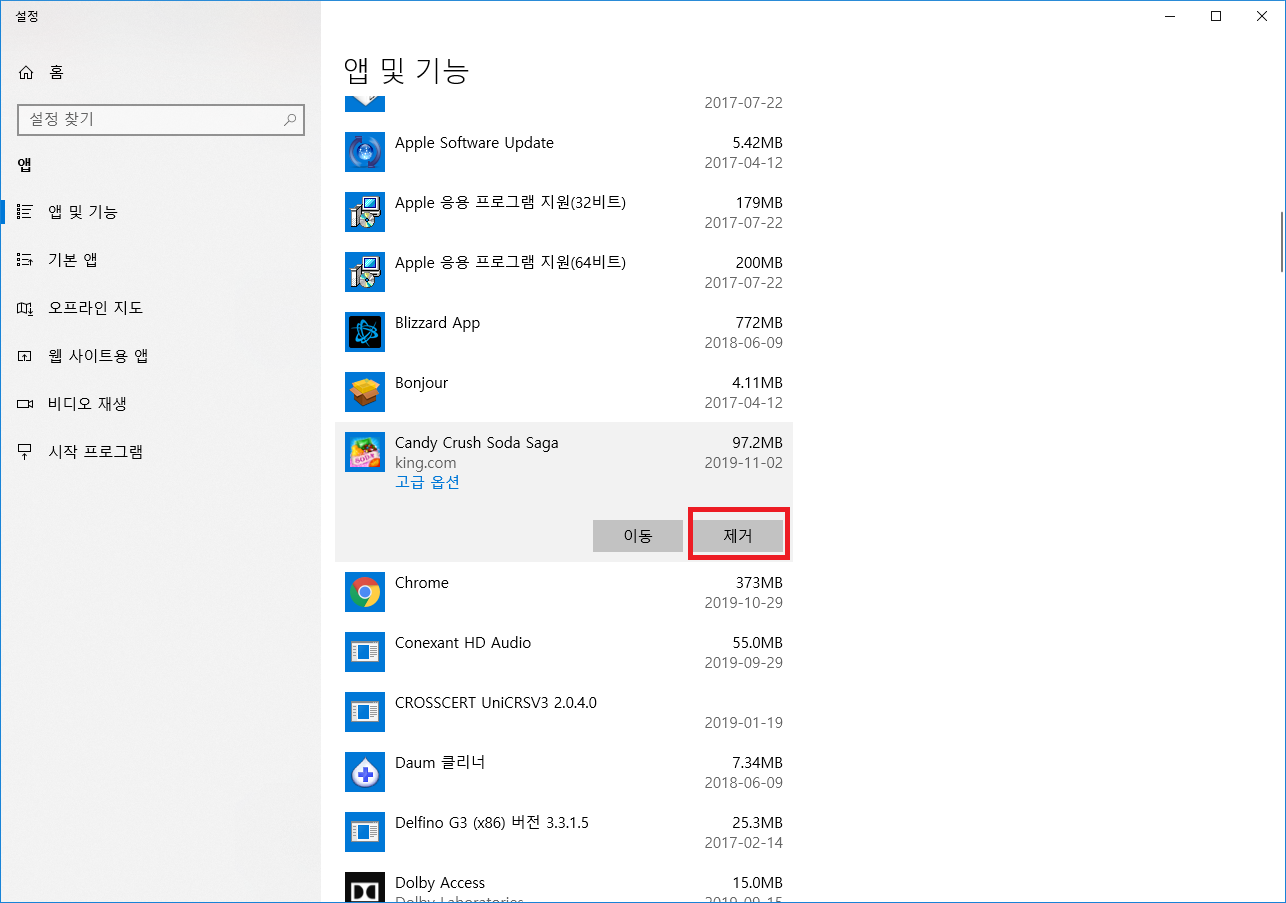Click the Apps & features list icon

coord(26,212)
